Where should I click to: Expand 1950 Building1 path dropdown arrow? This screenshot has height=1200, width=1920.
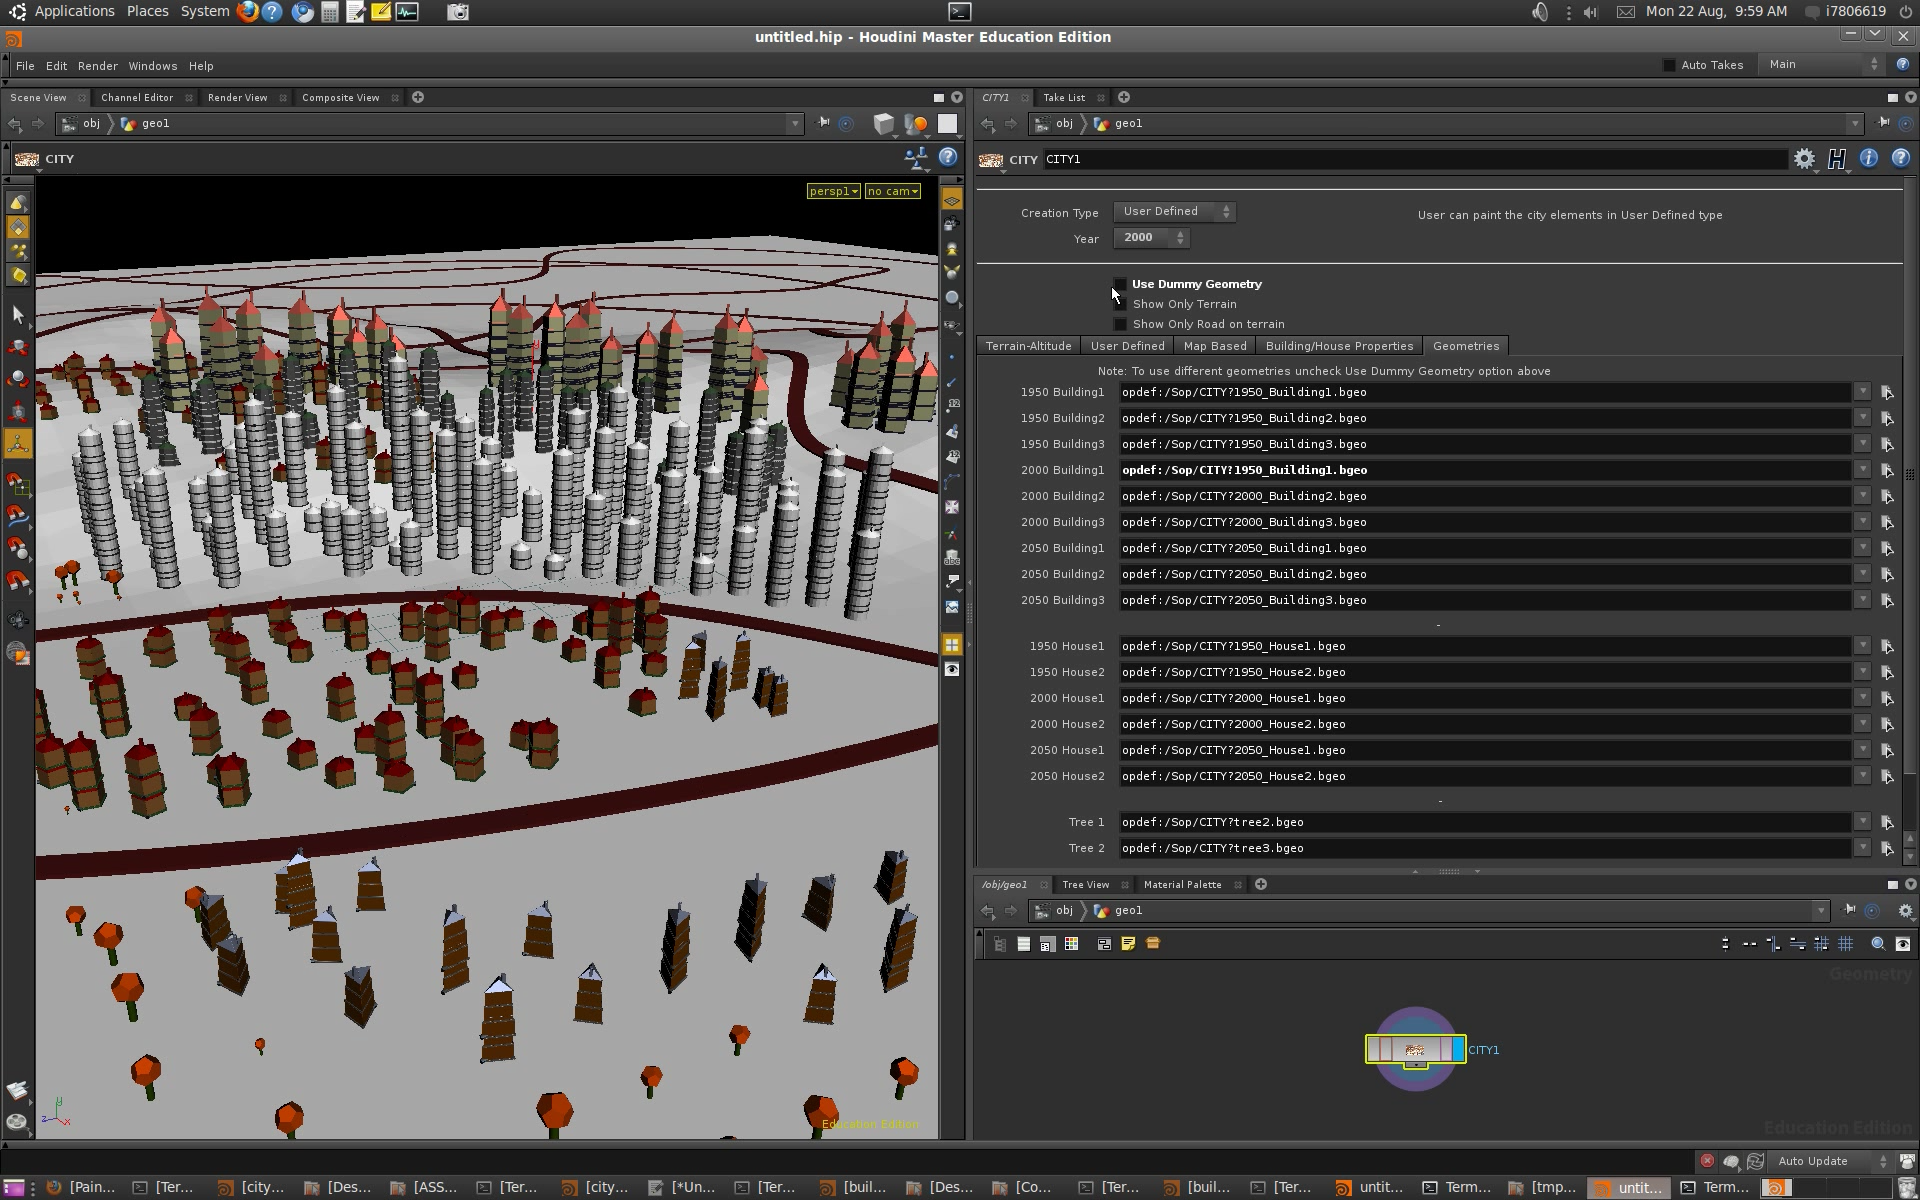tap(1862, 392)
